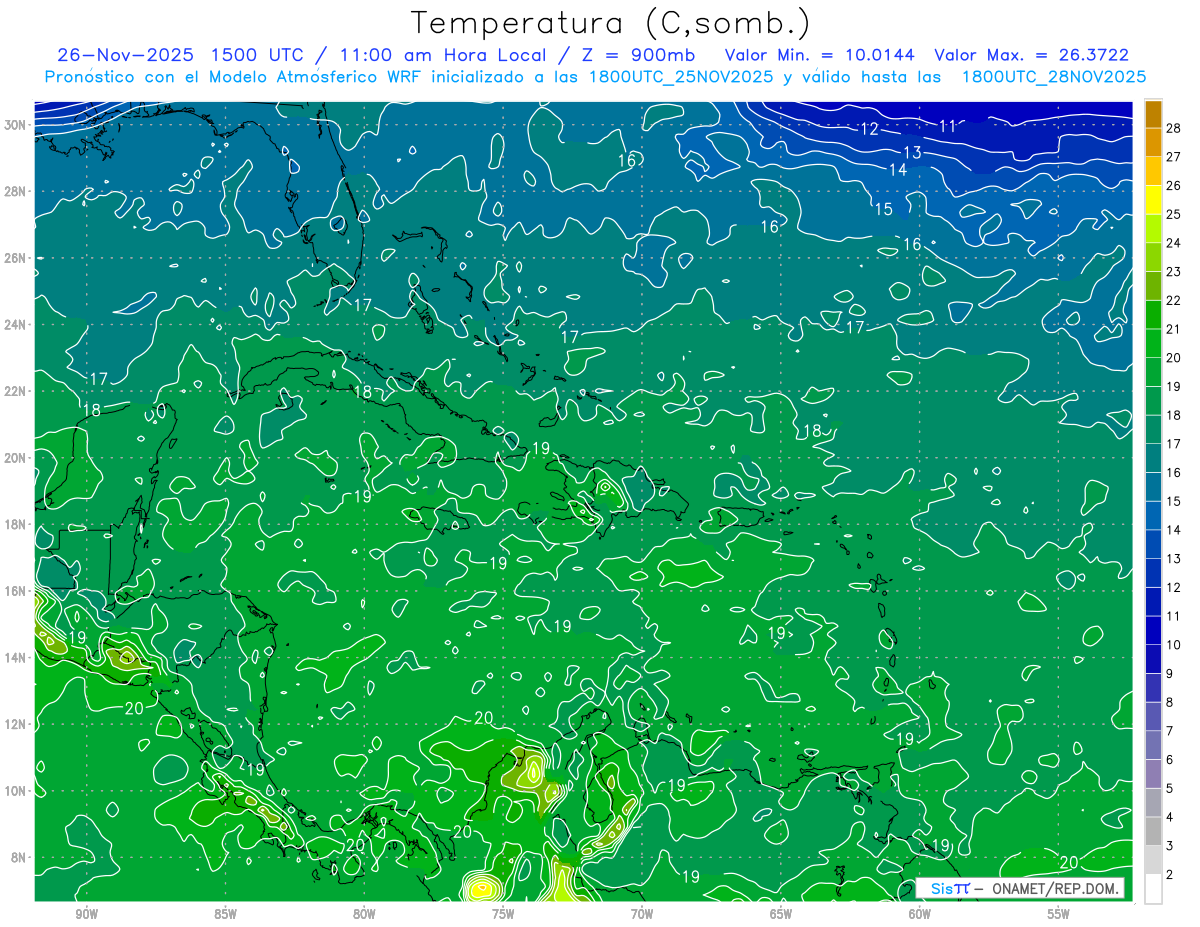This screenshot has height=927, width=1200.
Task: Click legend value "28" on the color scale
Action: click(x=1175, y=128)
